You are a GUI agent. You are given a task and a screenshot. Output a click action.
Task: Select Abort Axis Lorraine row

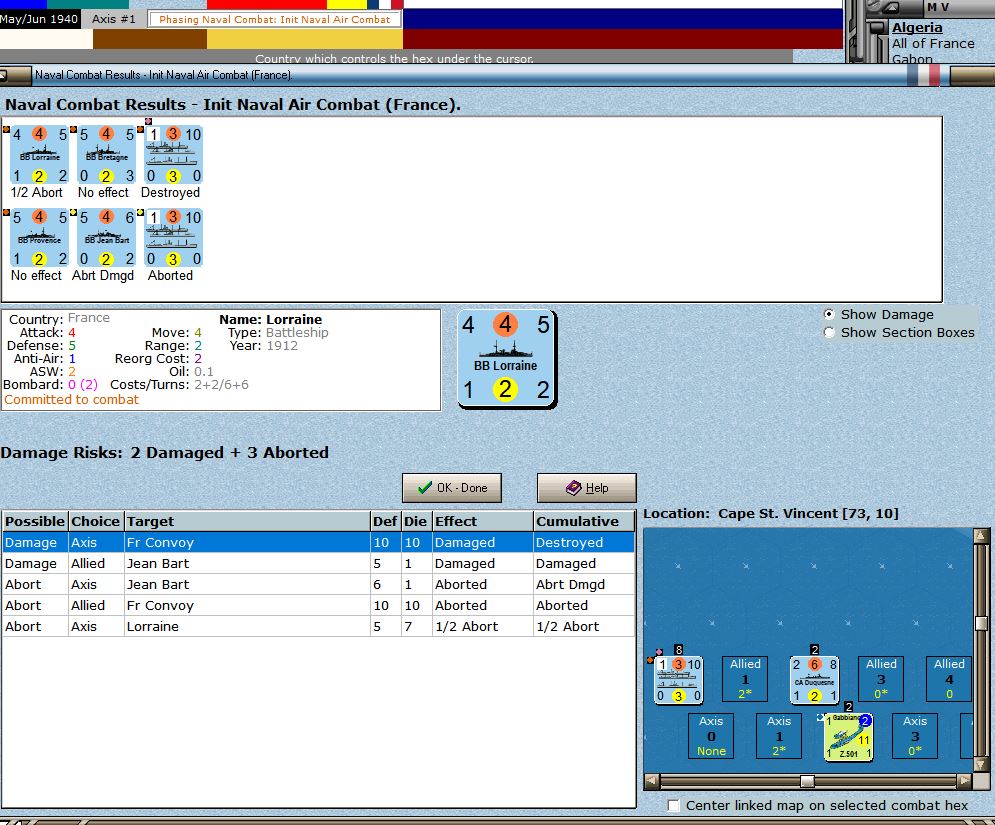click(319, 626)
